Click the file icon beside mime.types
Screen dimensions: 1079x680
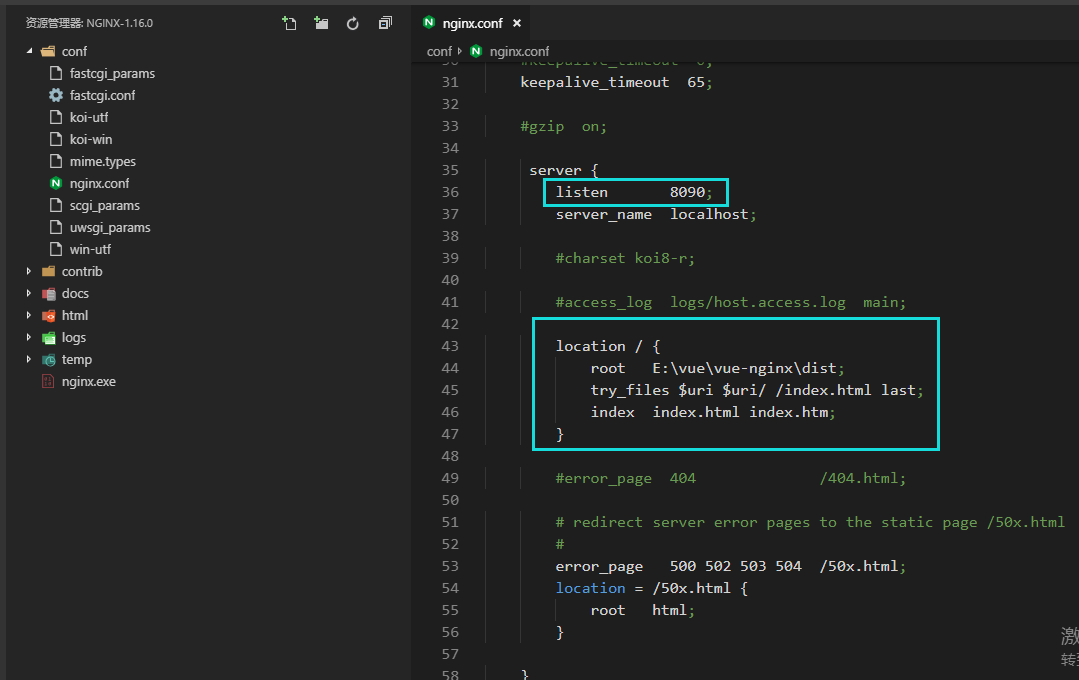(56, 161)
